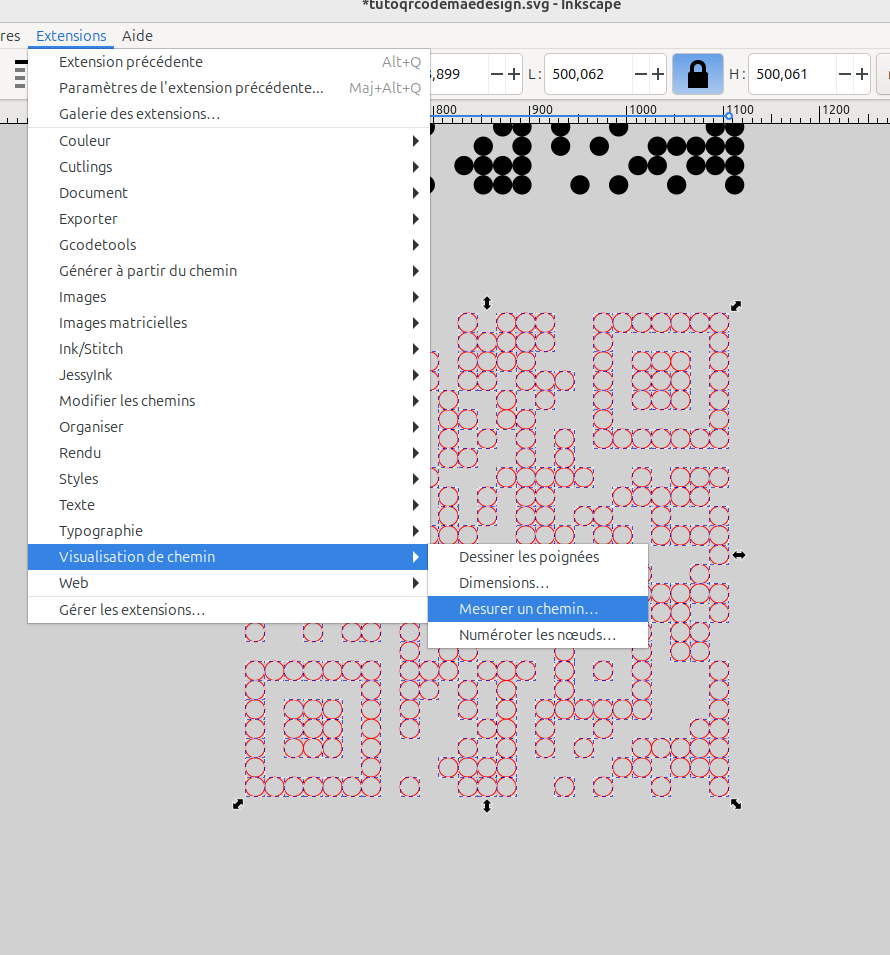Expand the Gcodetools submenu
Viewport: 890px width, 955px height.
[98, 245]
